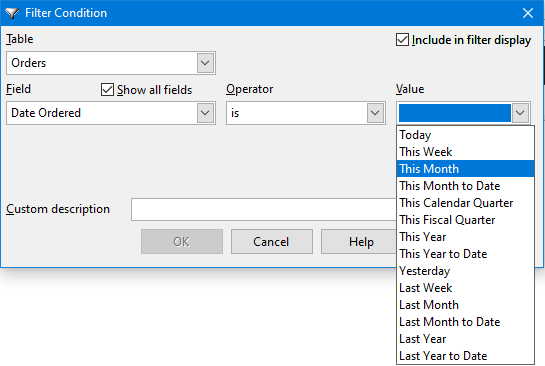Open Help for filter conditions
This screenshot has height=366, width=545.
(x=359, y=242)
